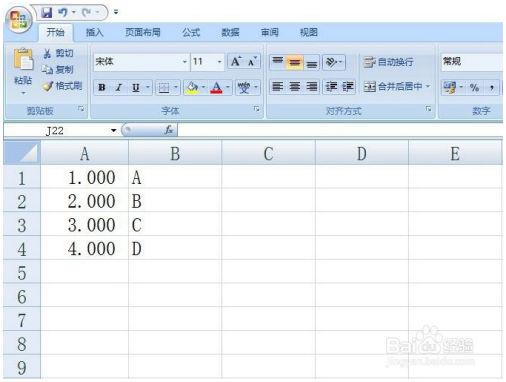Click the 自动换行 wrap text button
The width and height of the screenshot is (506, 382).
[x=388, y=62]
